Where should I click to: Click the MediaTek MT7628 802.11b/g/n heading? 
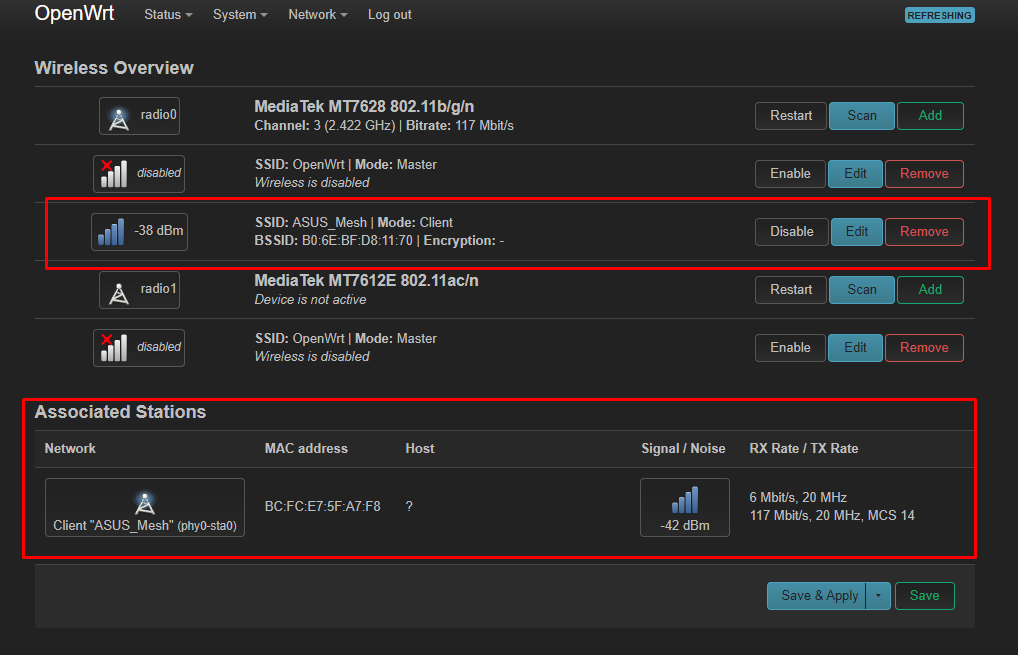coord(364,106)
